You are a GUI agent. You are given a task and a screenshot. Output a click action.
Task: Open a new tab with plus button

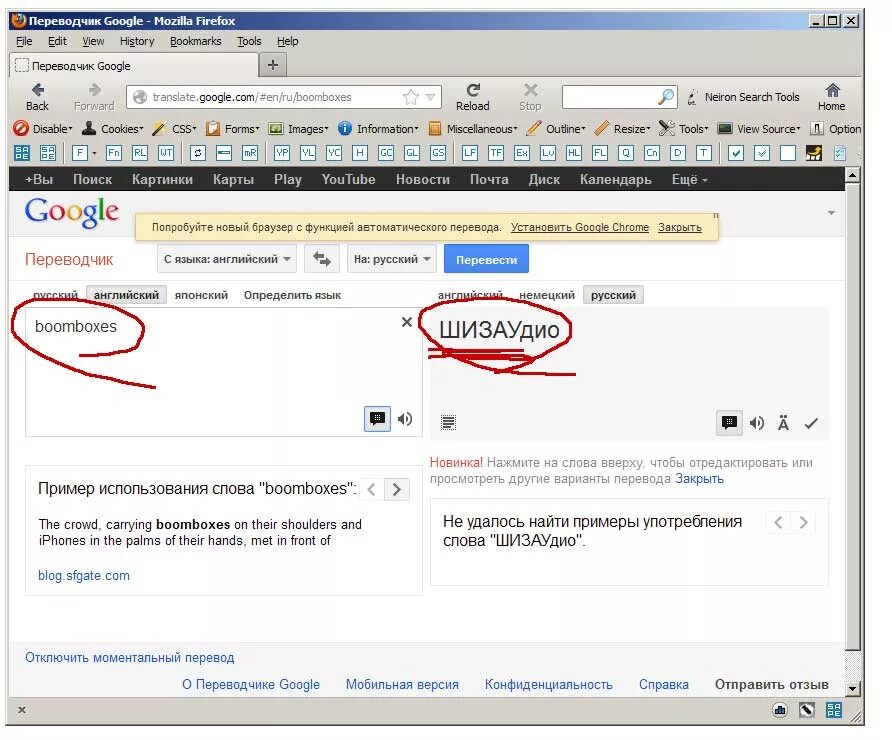[x=273, y=65]
